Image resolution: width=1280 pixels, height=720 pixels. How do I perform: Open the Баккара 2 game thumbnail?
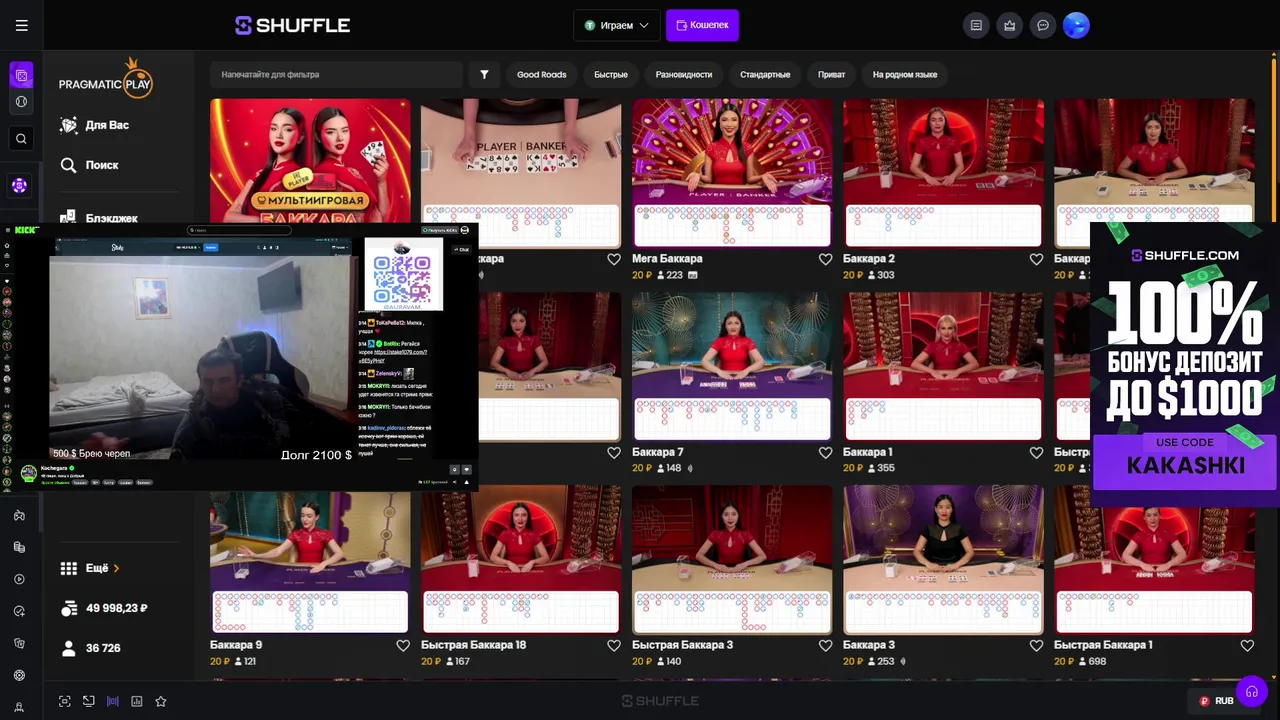pos(943,173)
